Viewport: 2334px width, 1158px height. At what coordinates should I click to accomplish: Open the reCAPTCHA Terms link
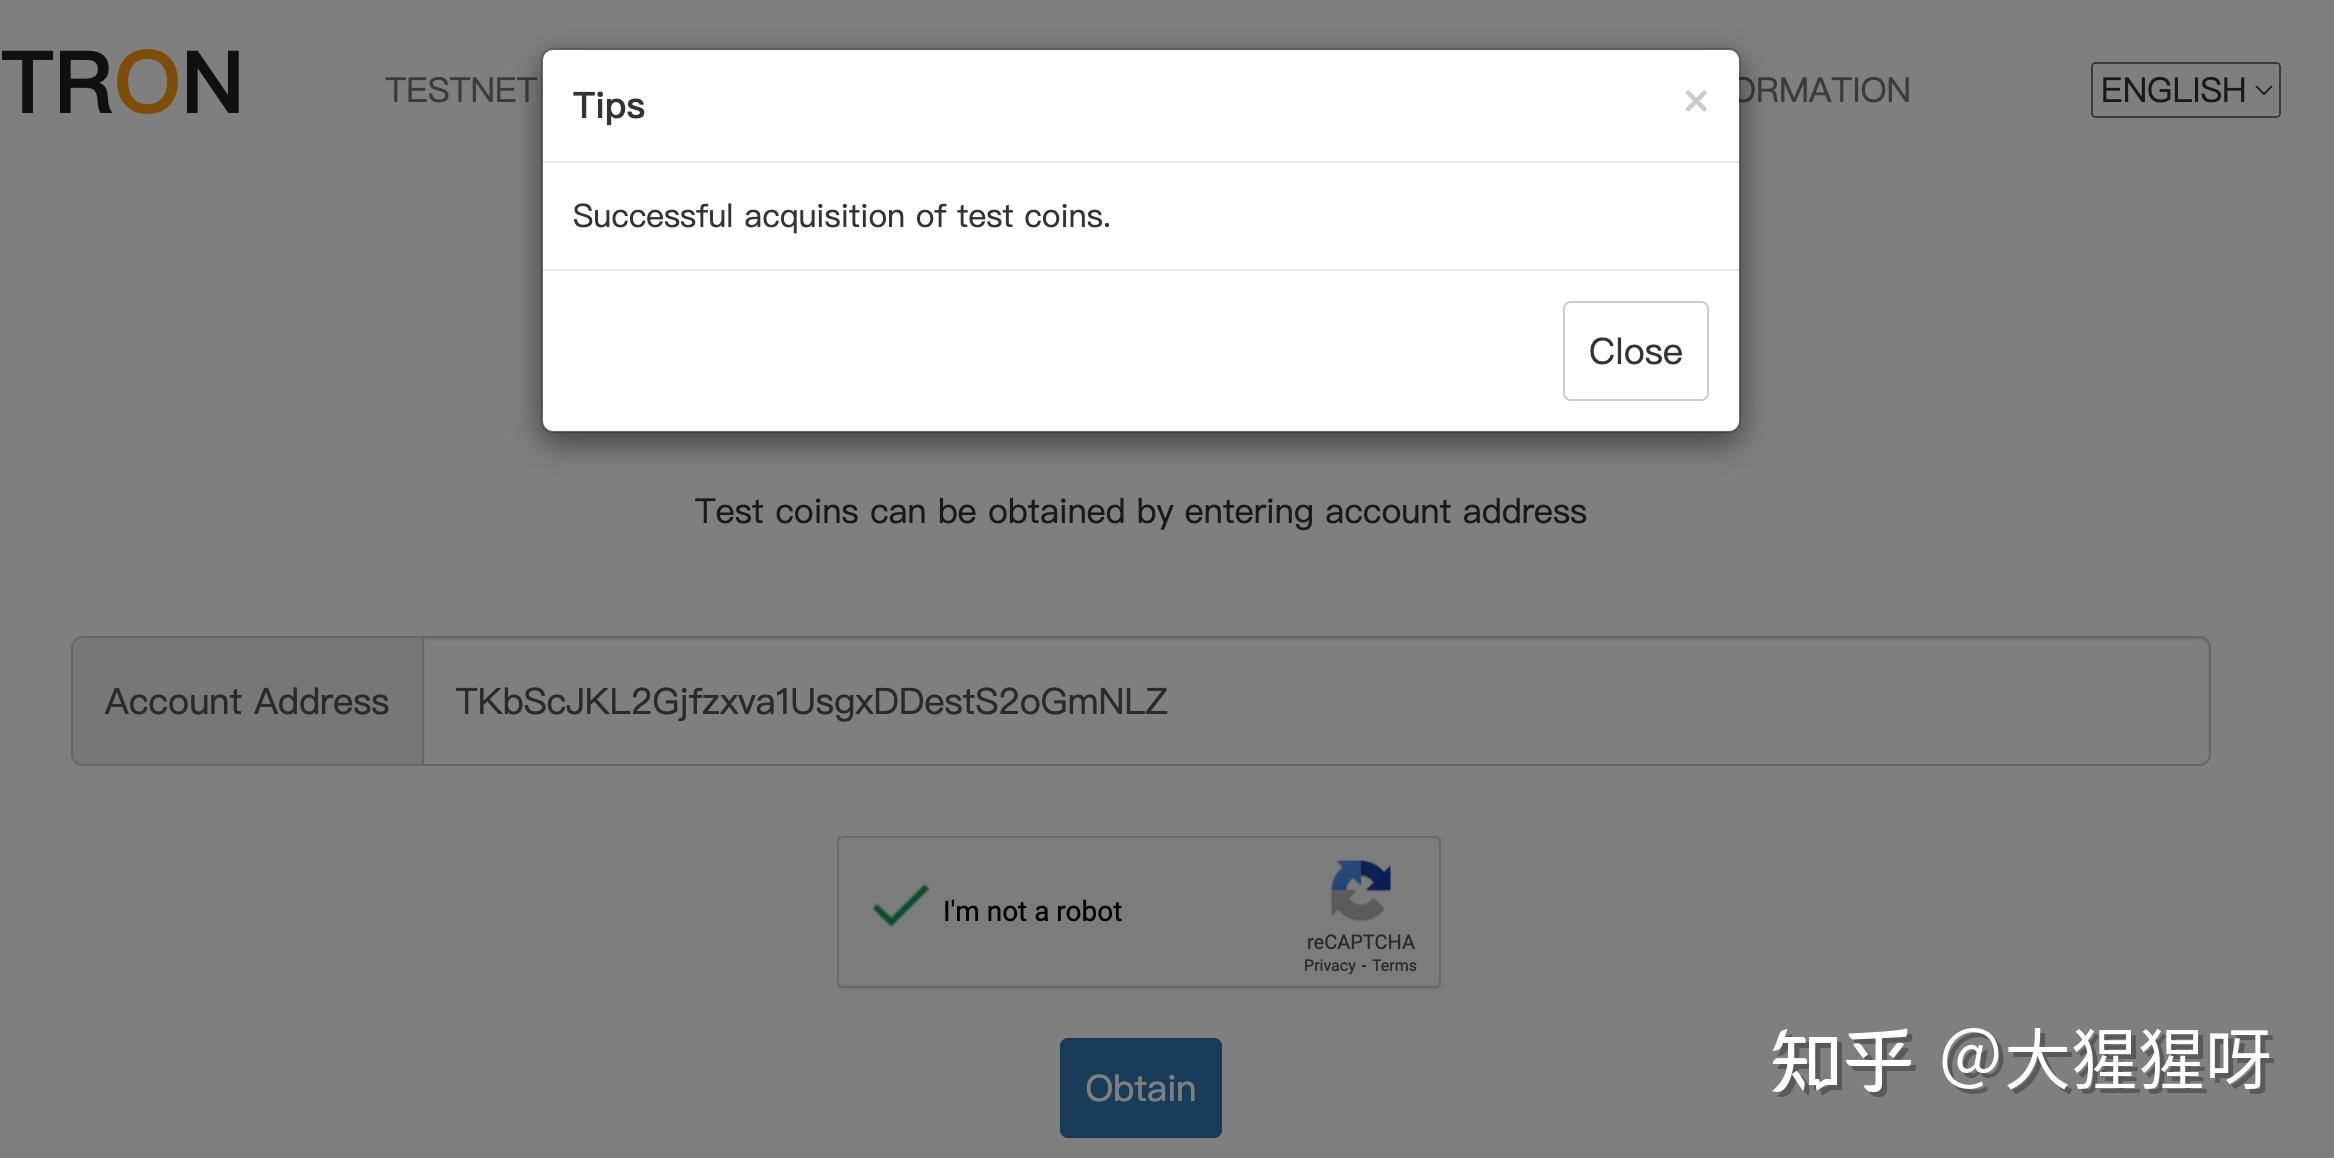click(1394, 966)
